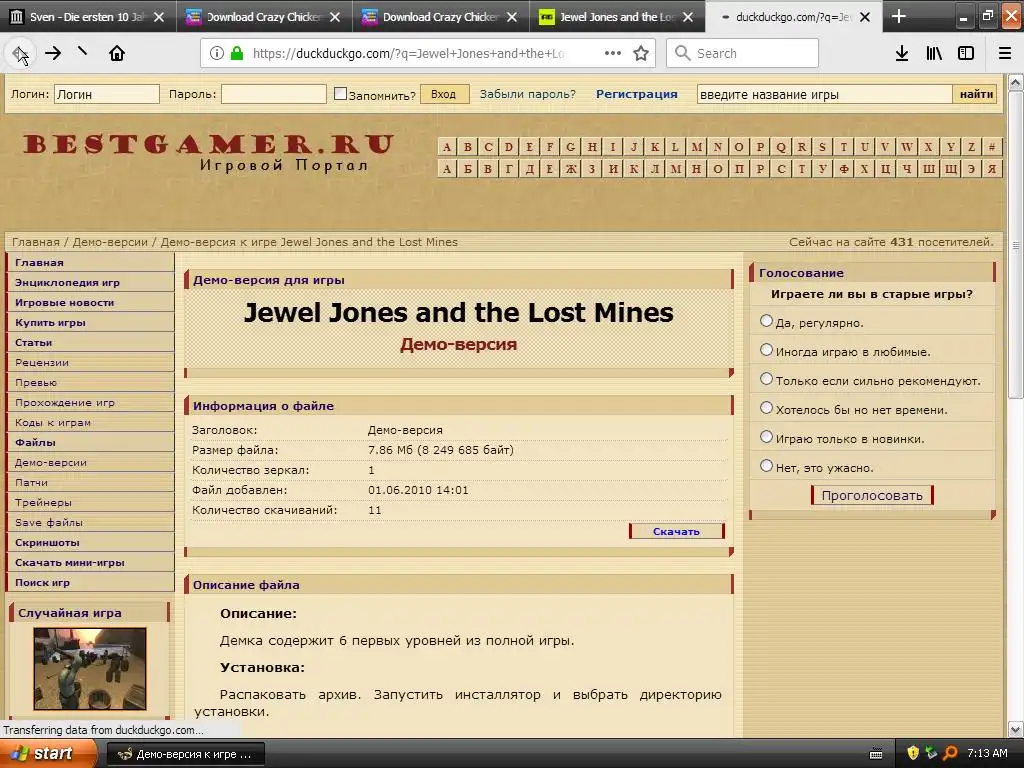Click the Найти search button

pos(975,94)
